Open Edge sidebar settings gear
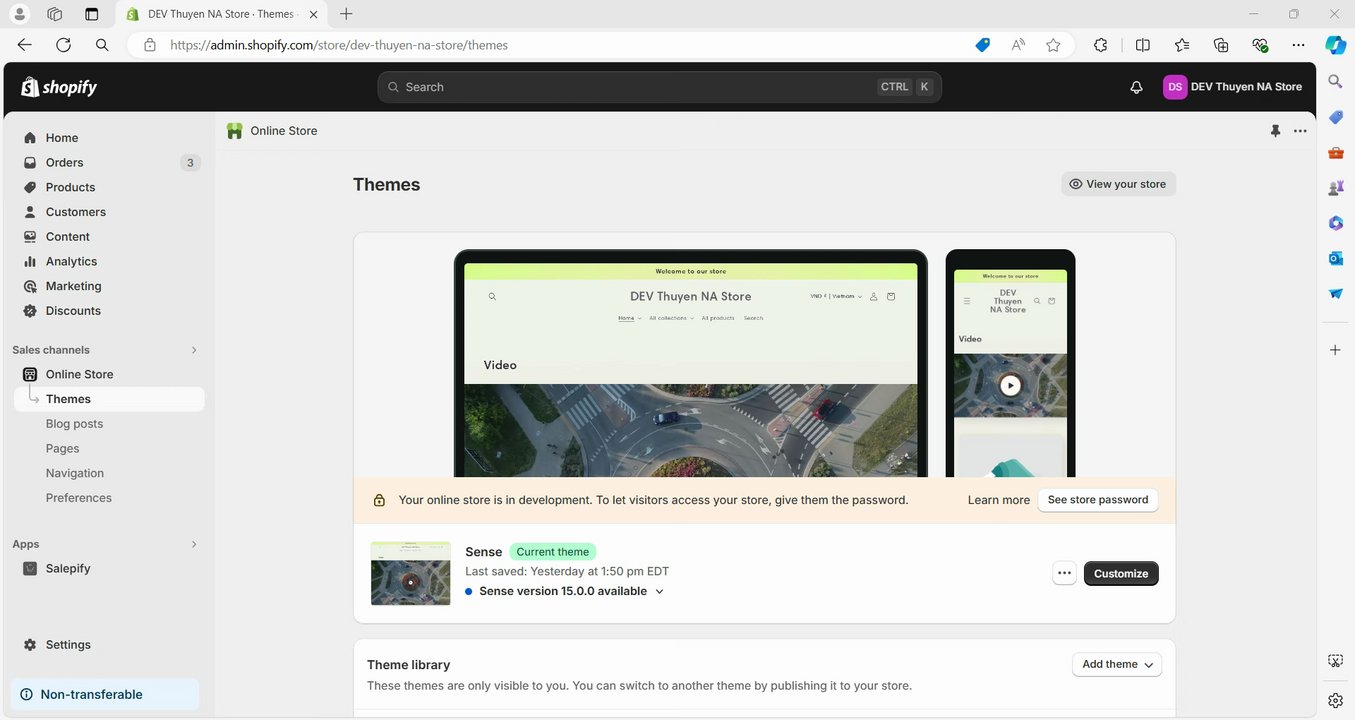The width and height of the screenshot is (1355, 720). coord(1335,701)
